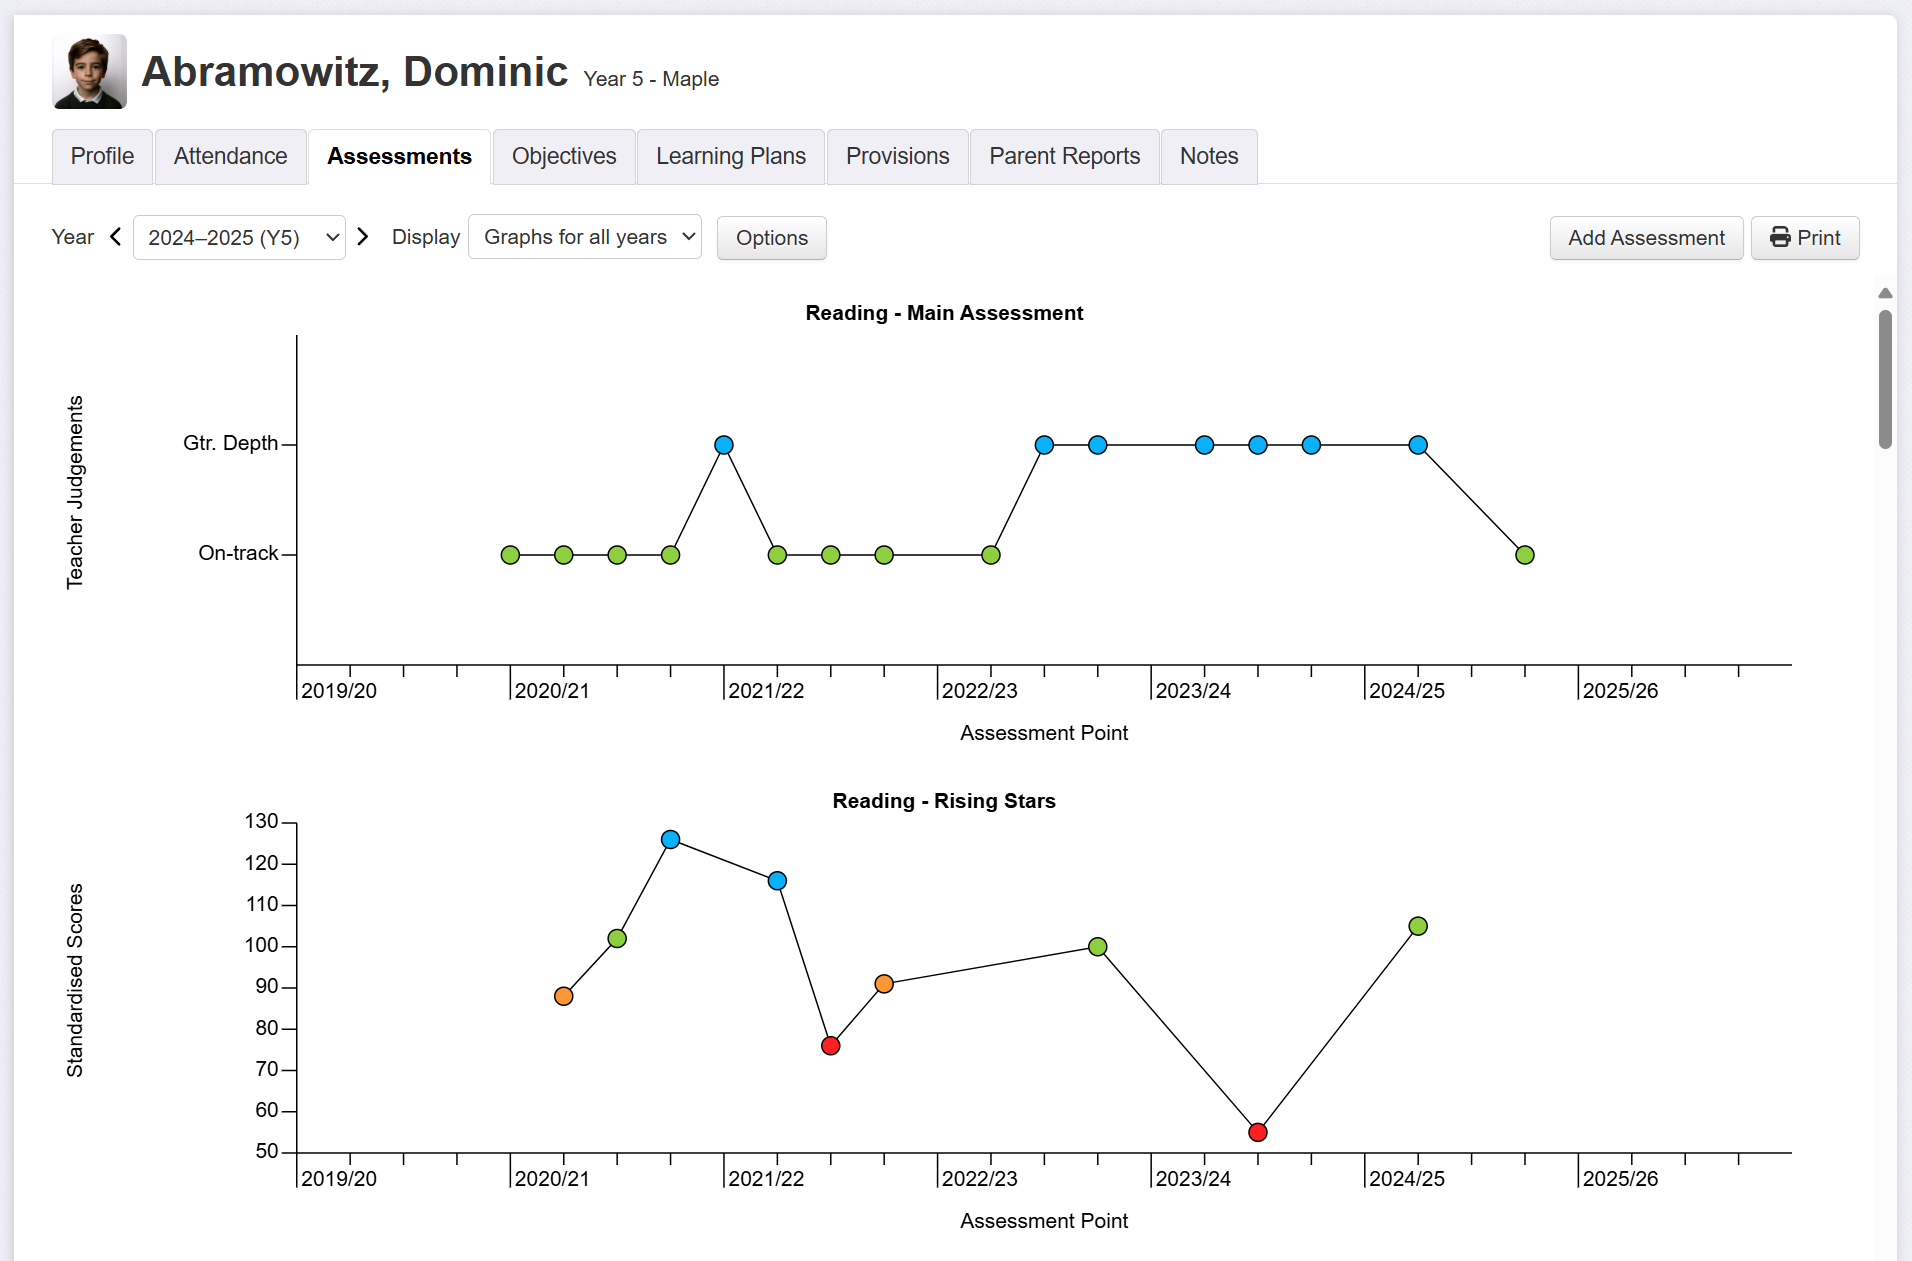Click the scrollbar up arrow
Image resolution: width=1912 pixels, height=1261 pixels.
click(1884, 293)
